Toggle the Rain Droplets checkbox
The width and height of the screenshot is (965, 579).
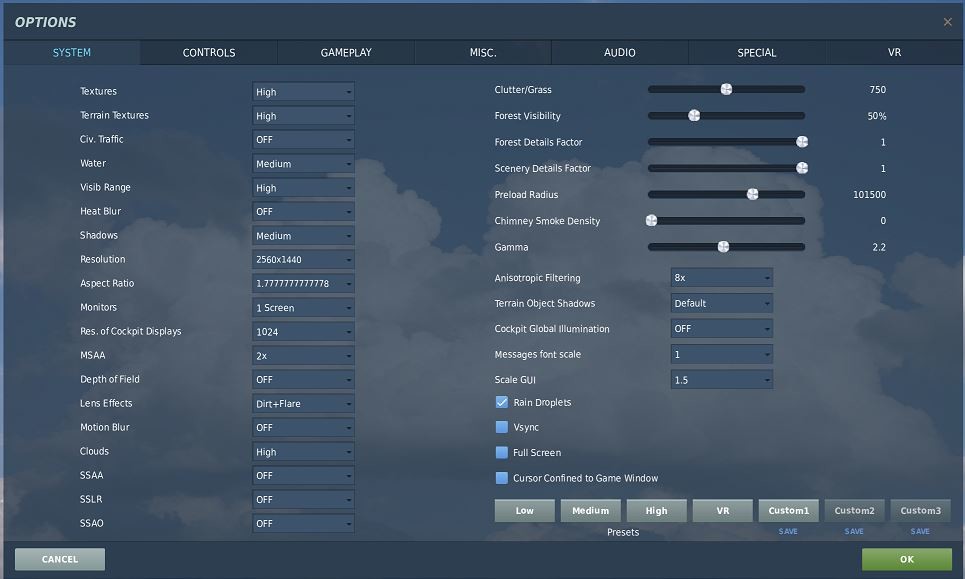tap(502, 402)
